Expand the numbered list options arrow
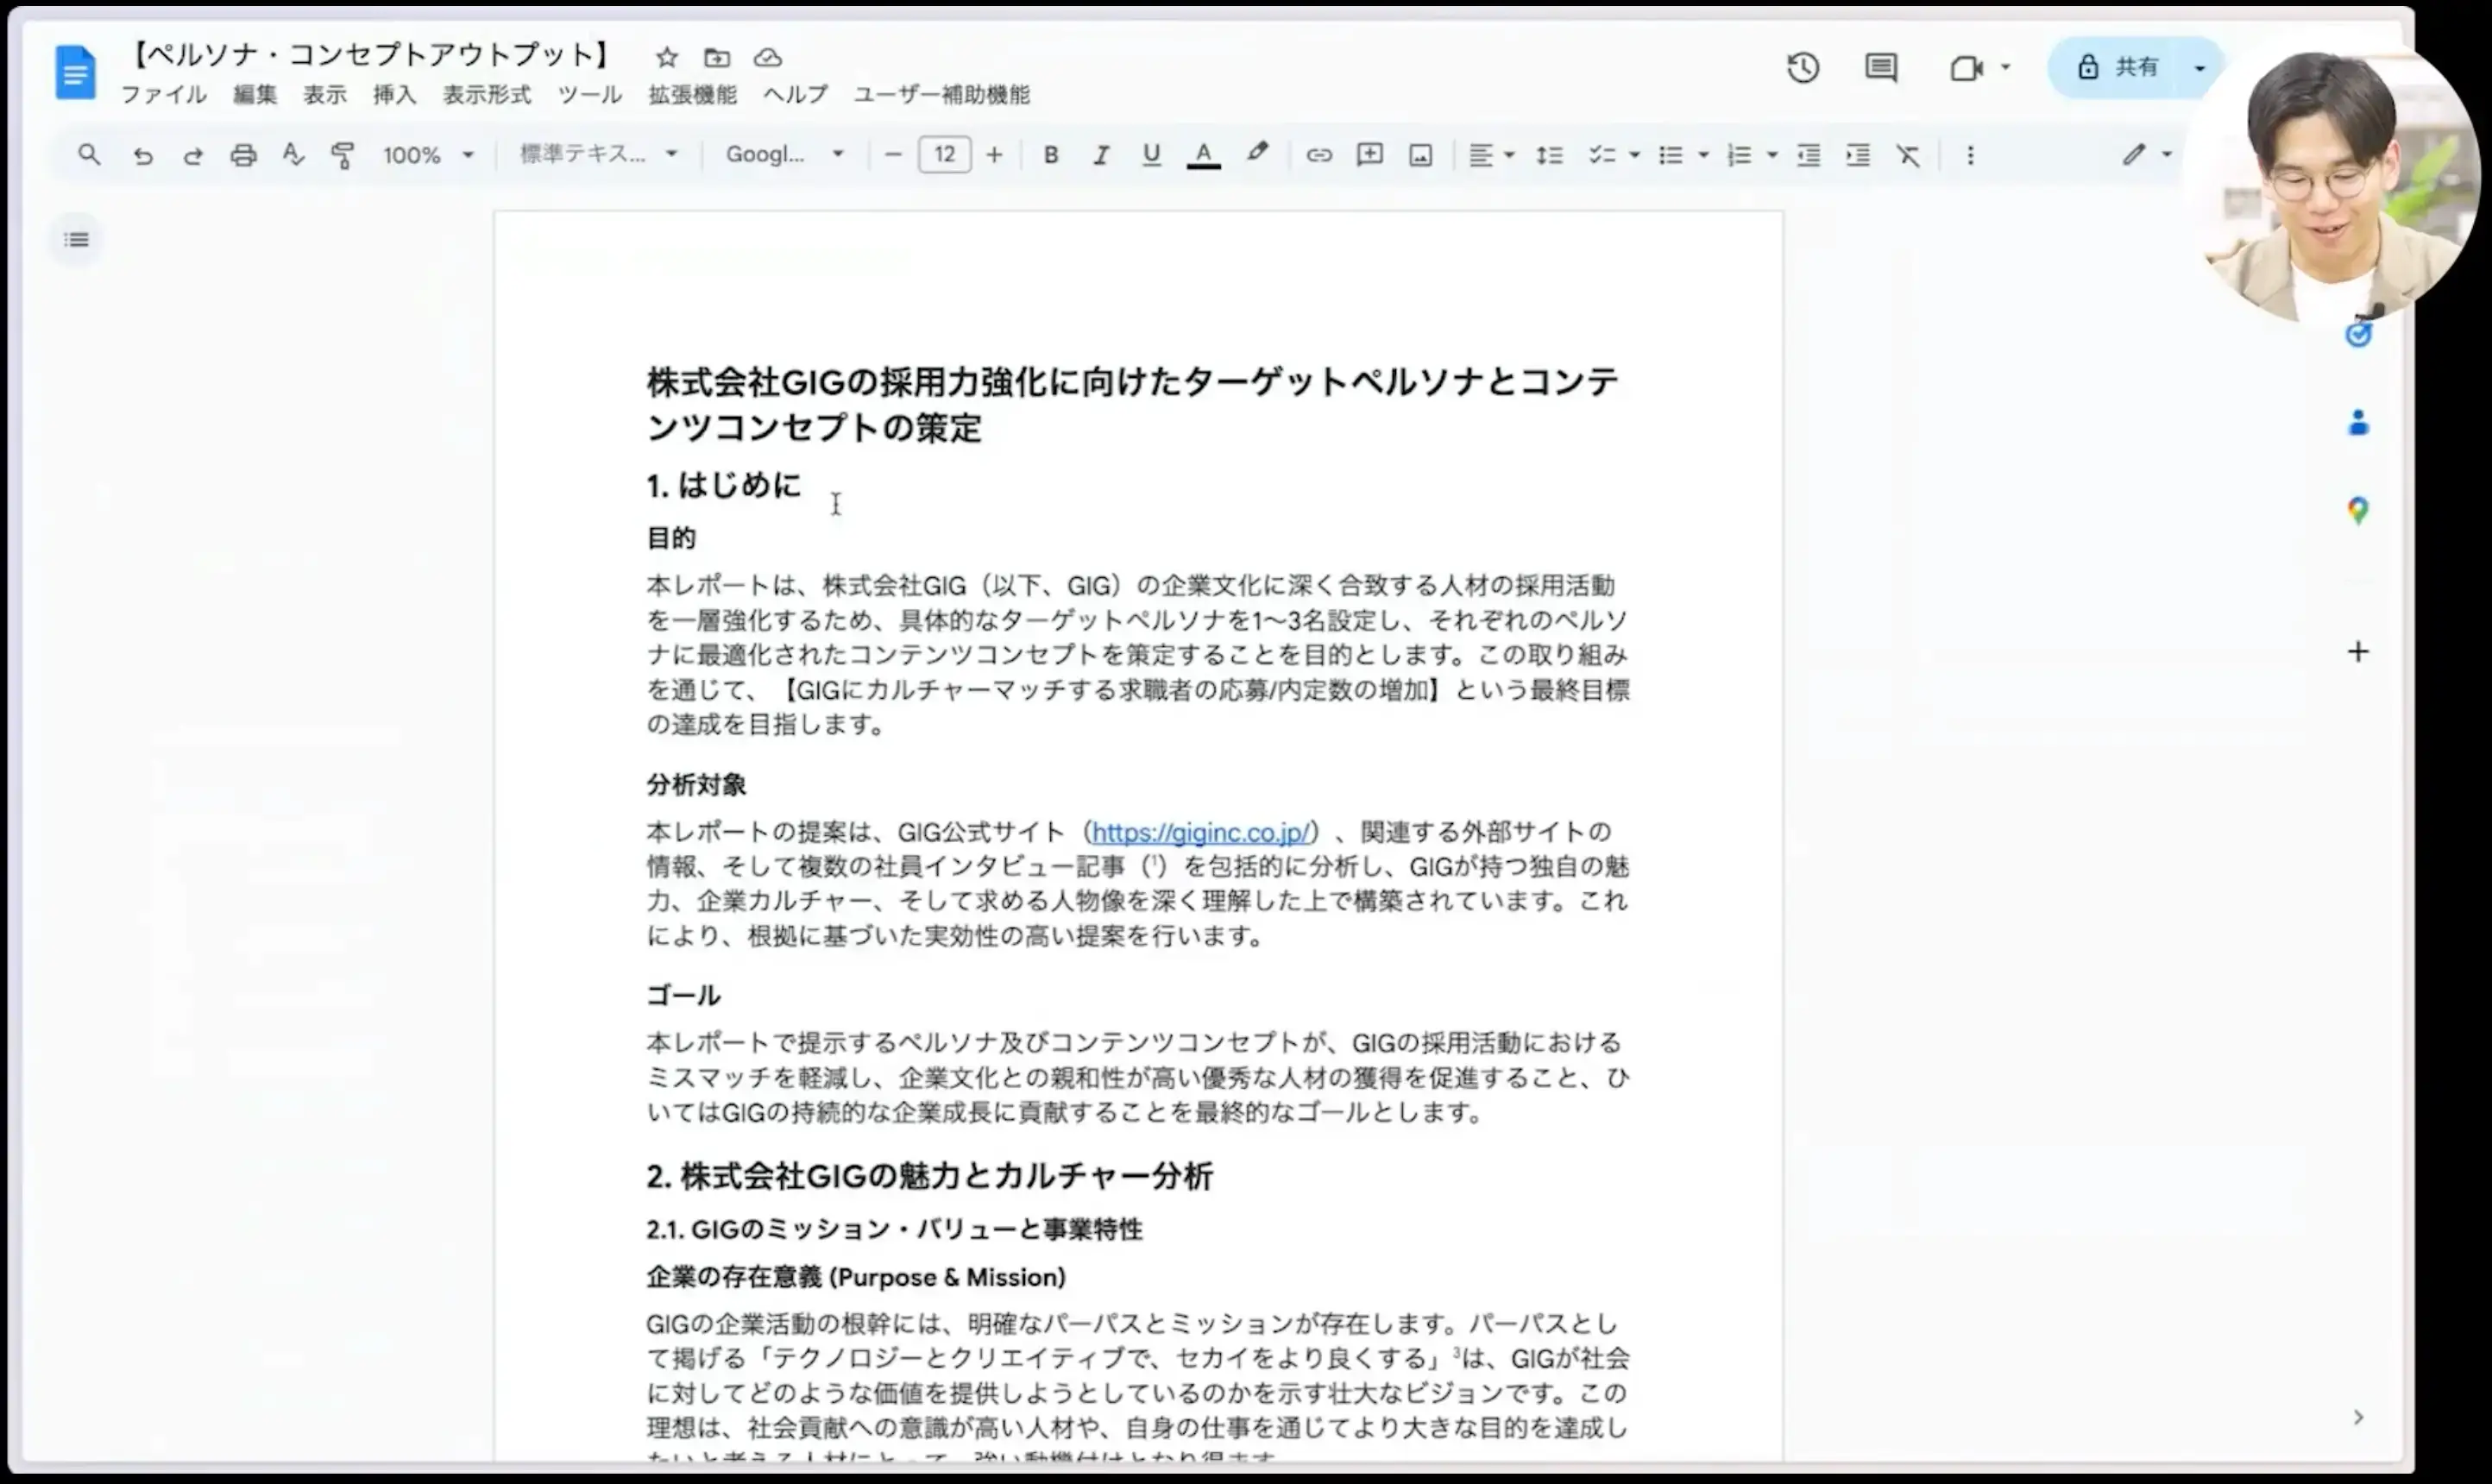The height and width of the screenshot is (1484, 2492). tap(1772, 155)
